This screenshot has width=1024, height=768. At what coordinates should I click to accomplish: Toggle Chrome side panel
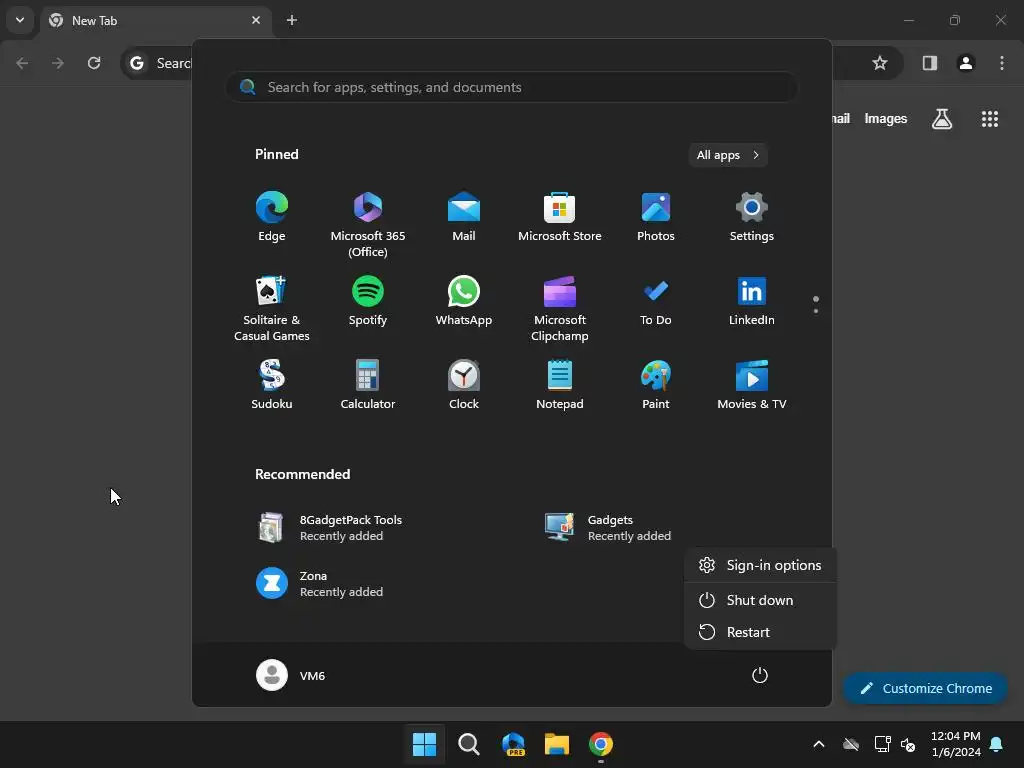point(929,63)
